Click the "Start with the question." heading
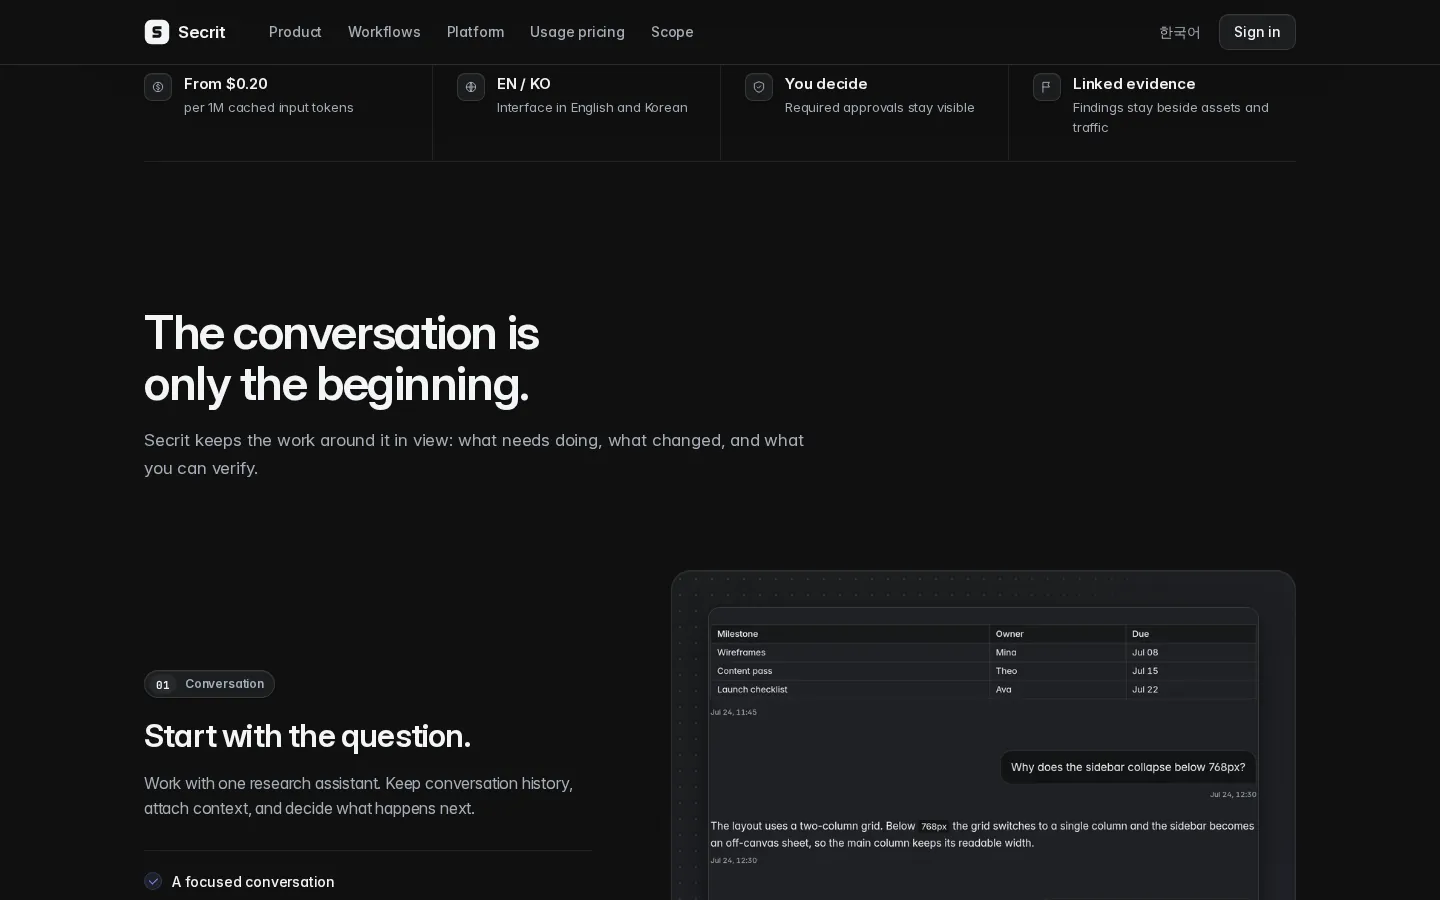 point(307,736)
